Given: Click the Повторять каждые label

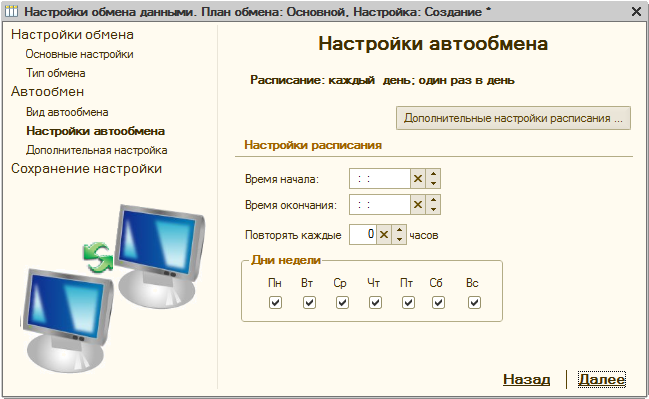Looking at the screenshot, I should 293,235.
